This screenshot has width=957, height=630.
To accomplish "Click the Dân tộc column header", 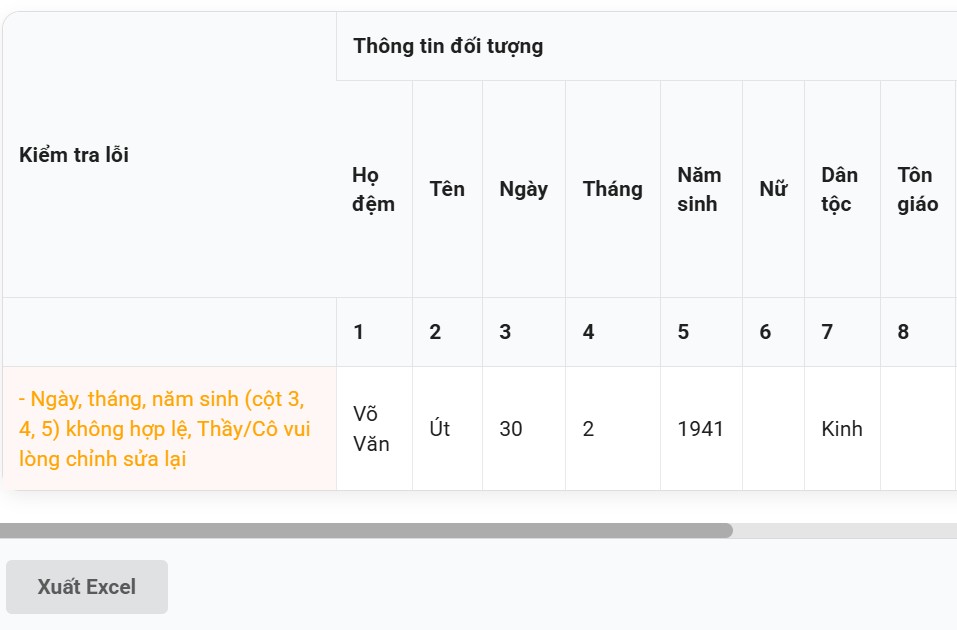I will click(x=840, y=189).
